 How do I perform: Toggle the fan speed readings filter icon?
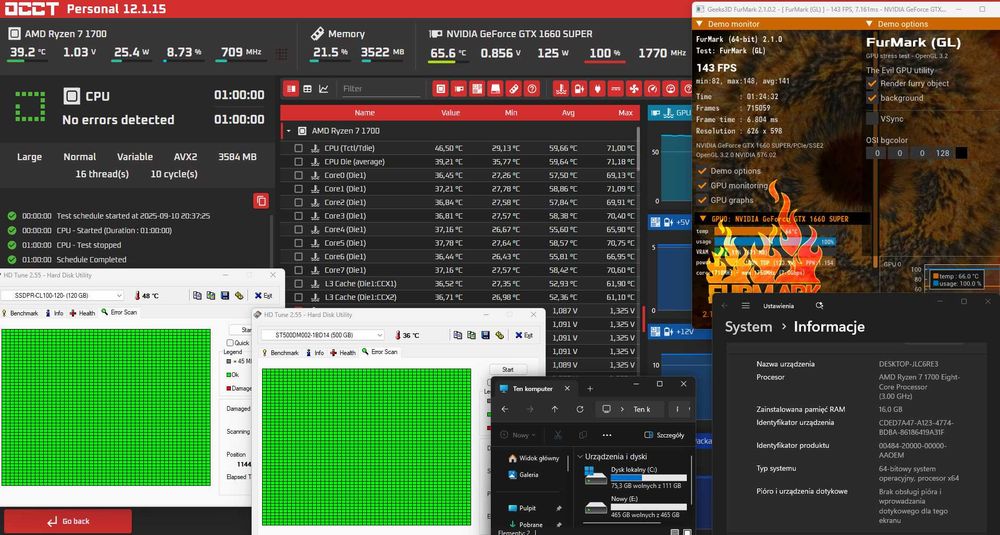[x=634, y=89]
